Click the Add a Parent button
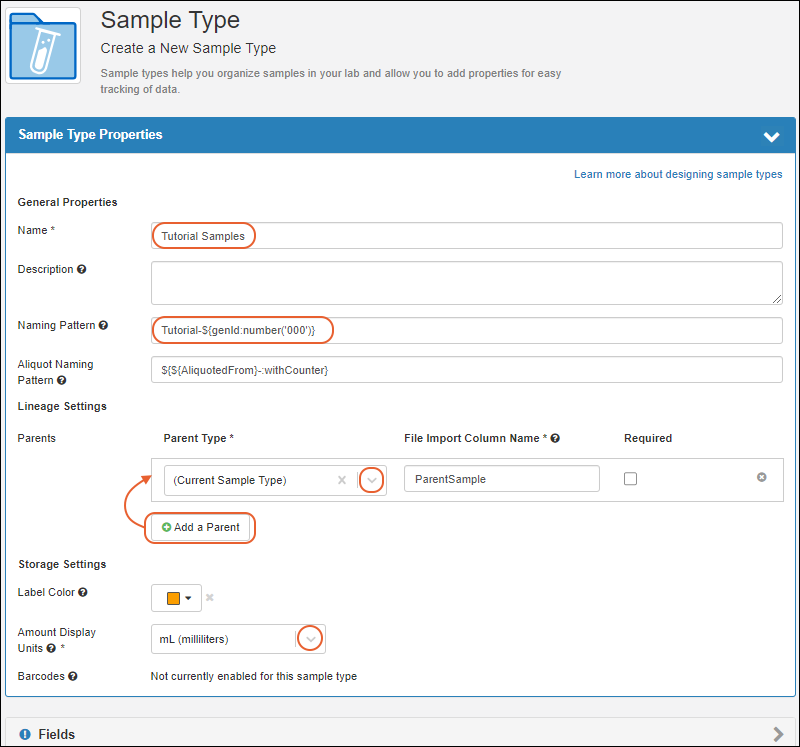800x747 pixels. pos(201,527)
